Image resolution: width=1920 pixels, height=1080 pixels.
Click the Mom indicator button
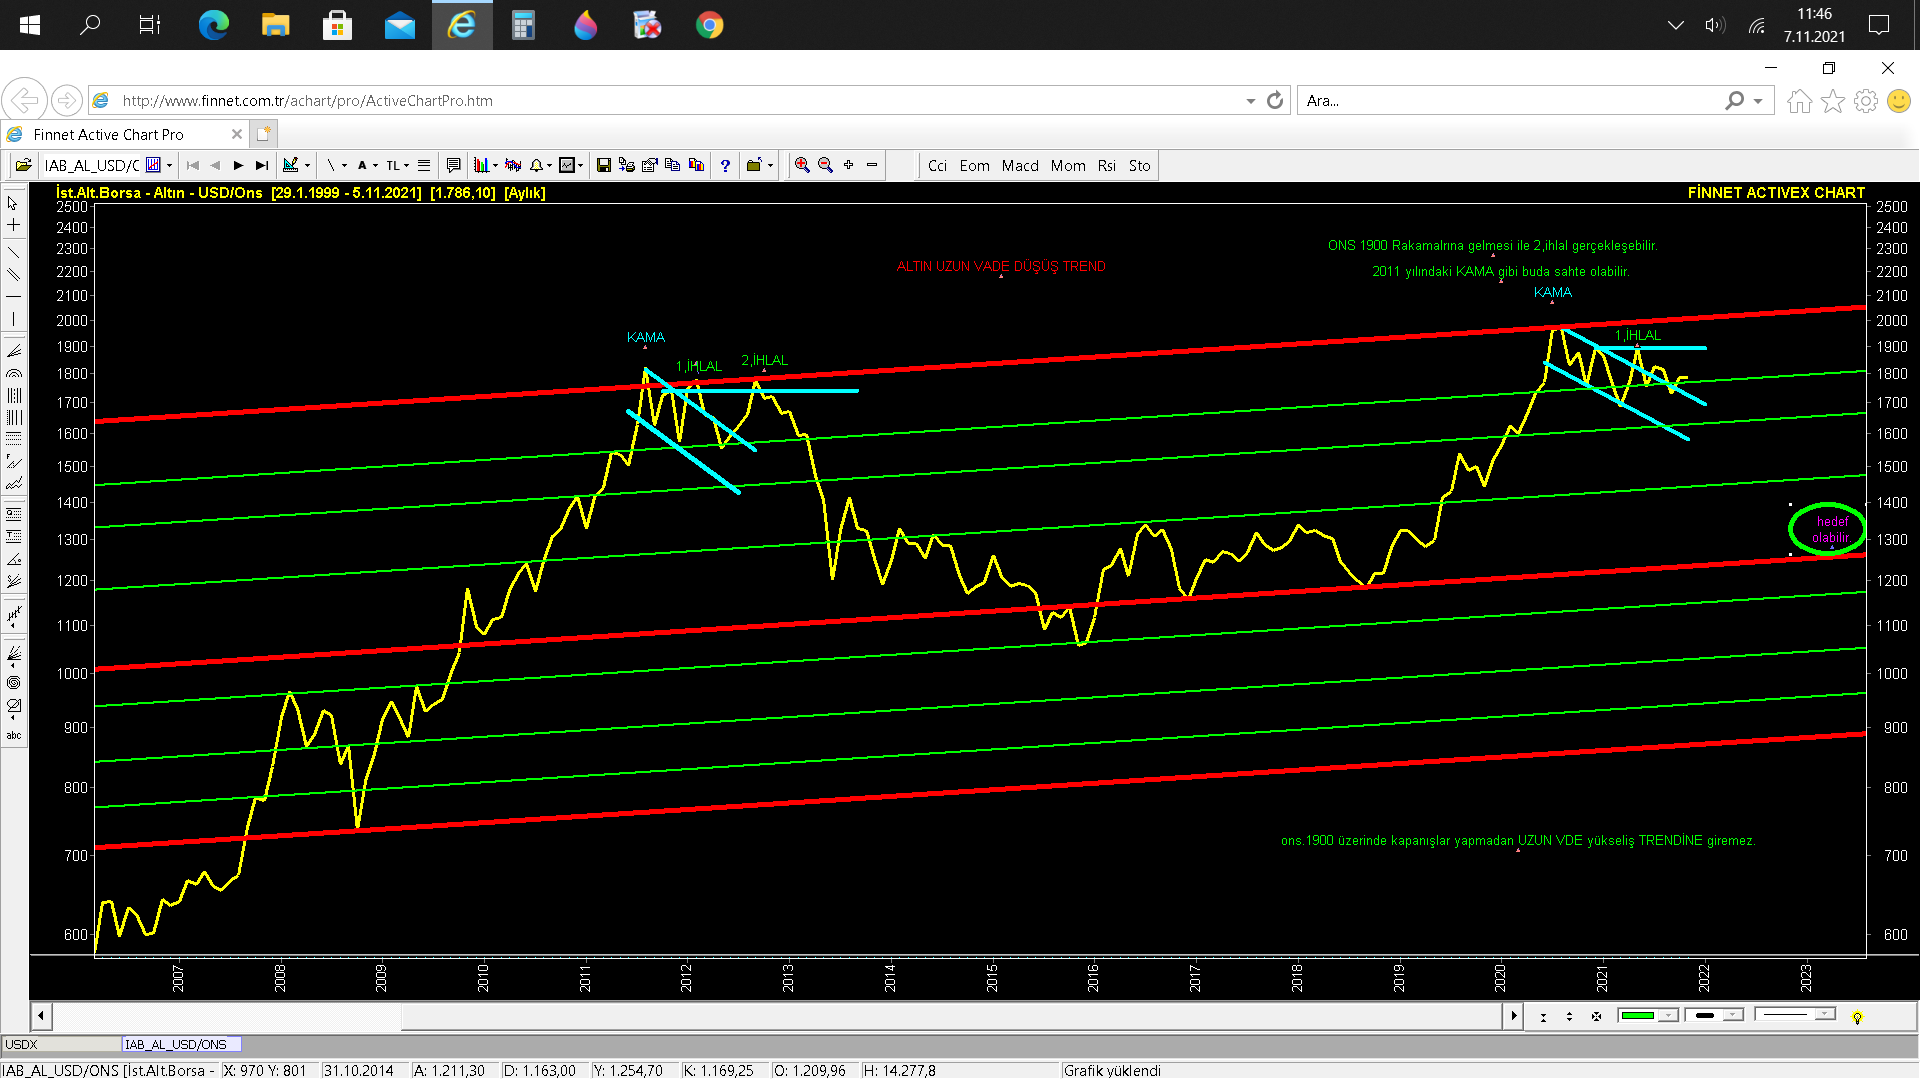pos(1067,166)
